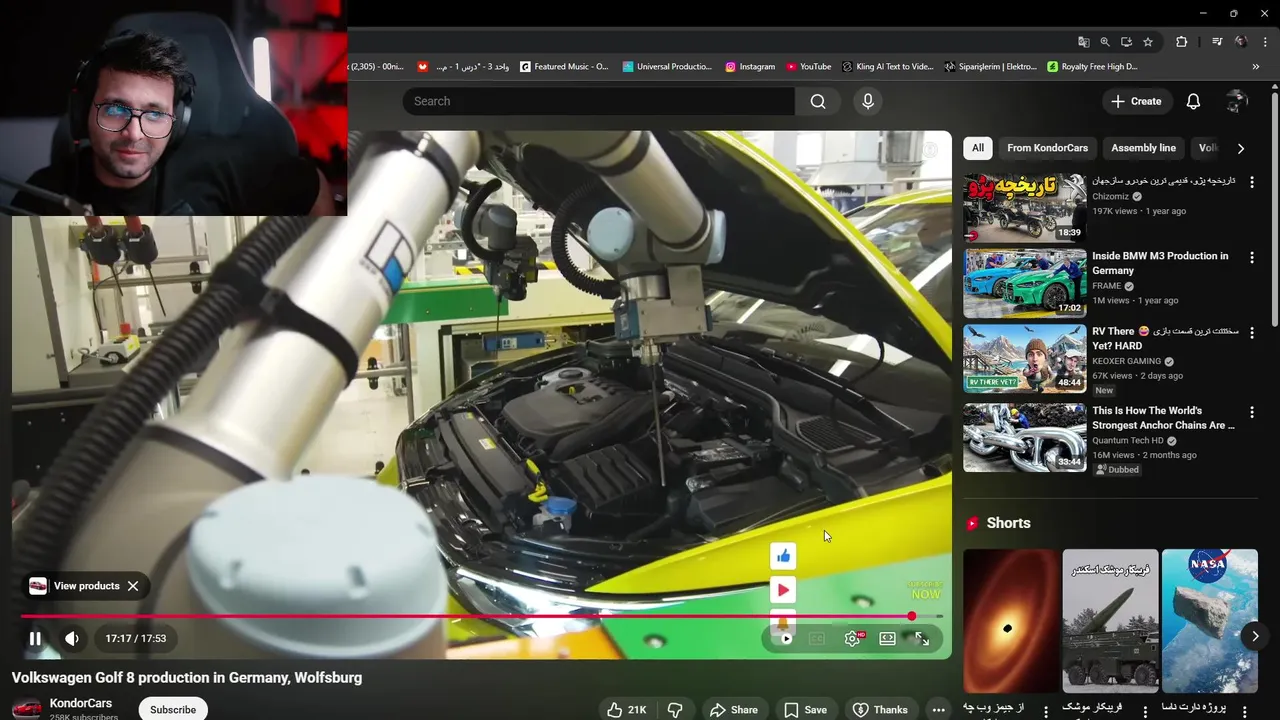Enter fullscreen with the expand arrows icon
Screen dimensions: 1280x720
pyautogui.click(x=922, y=639)
